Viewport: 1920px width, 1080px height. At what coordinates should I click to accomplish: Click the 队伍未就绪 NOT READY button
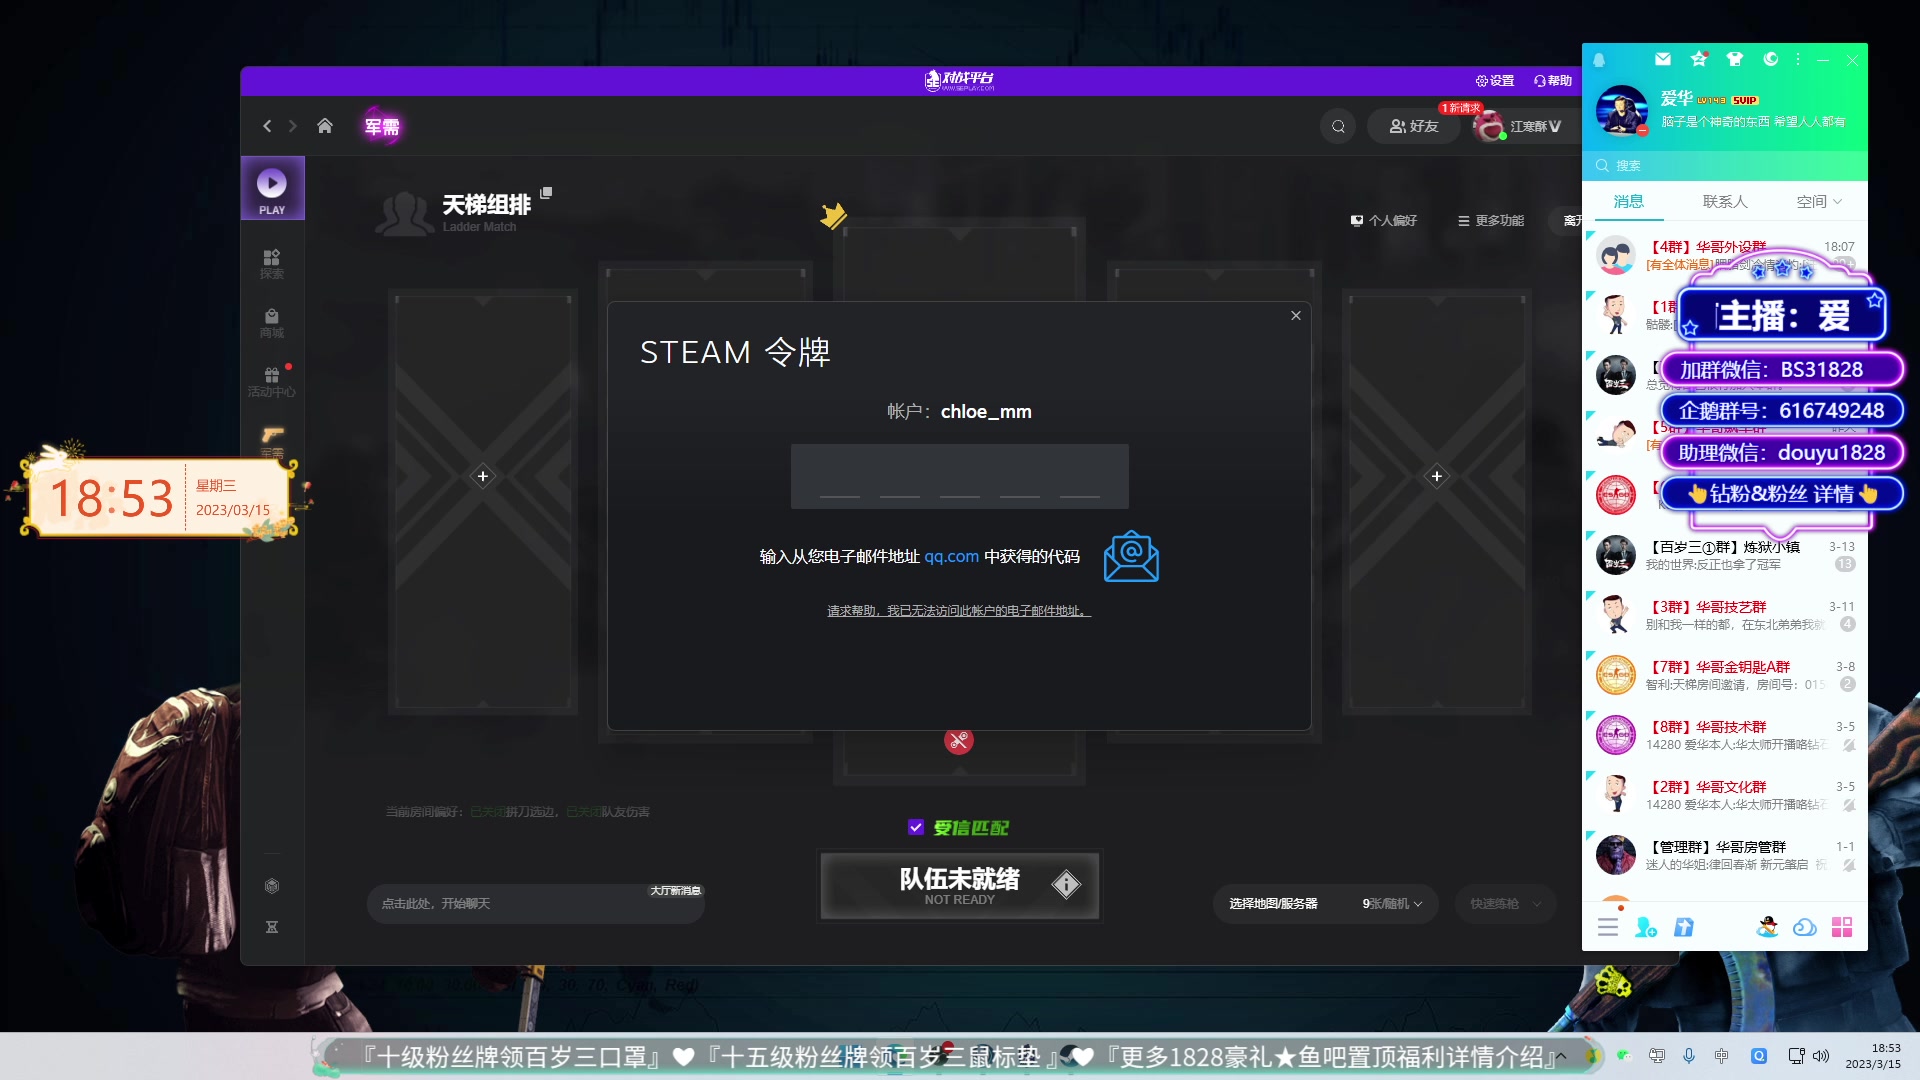[x=960, y=885]
